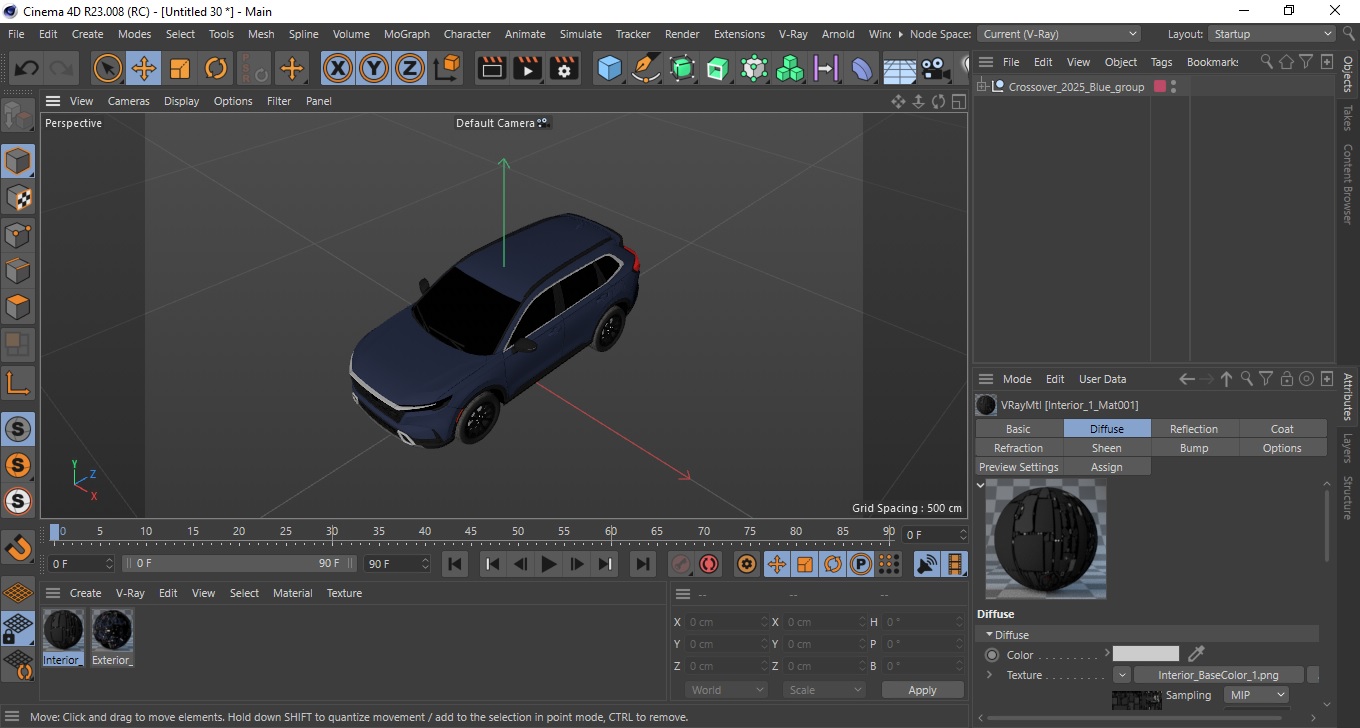
Task: Open the World coordinate system dropdown
Action: tap(726, 690)
